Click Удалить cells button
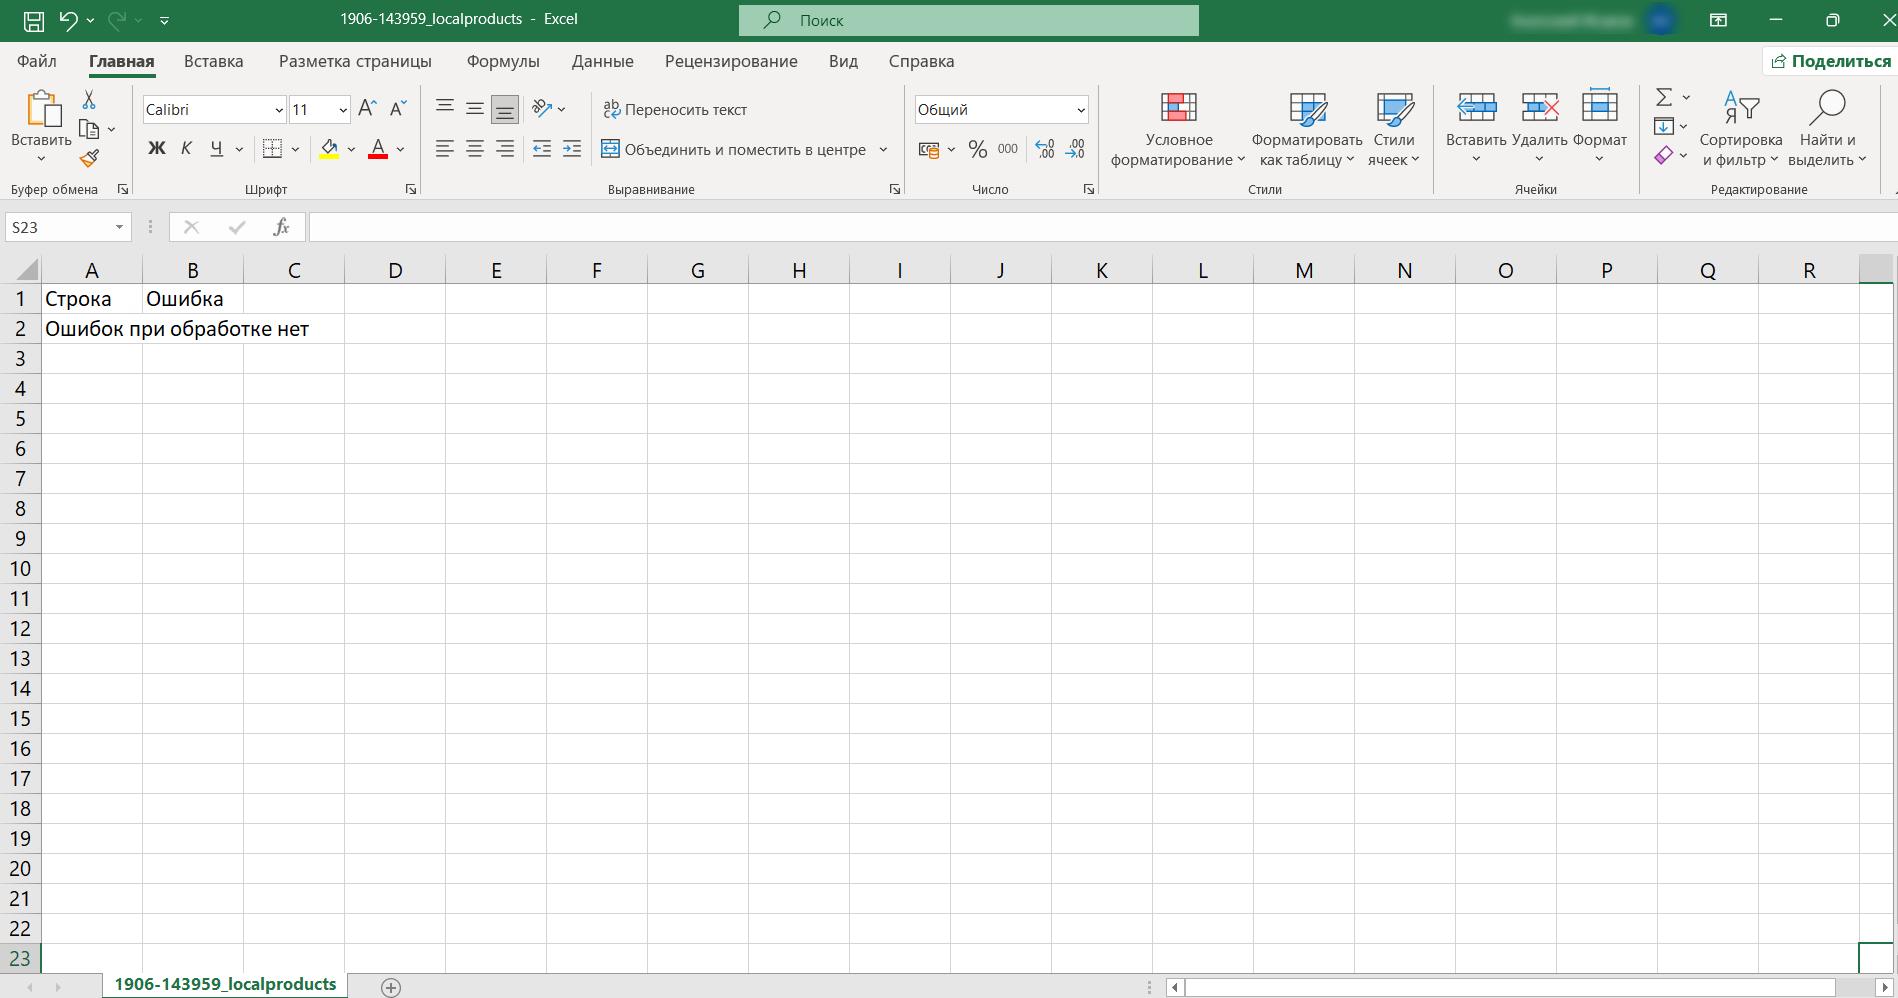The width and height of the screenshot is (1898, 998). tap(1539, 127)
